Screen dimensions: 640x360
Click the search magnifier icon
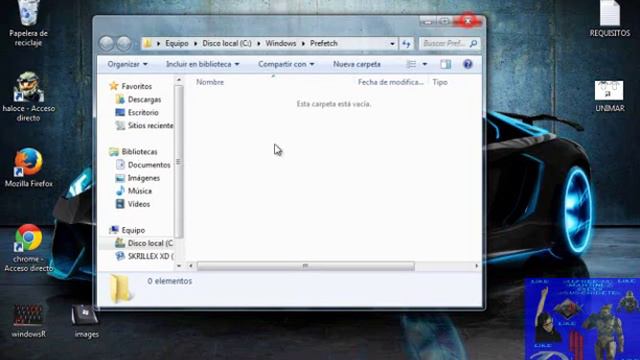(473, 43)
